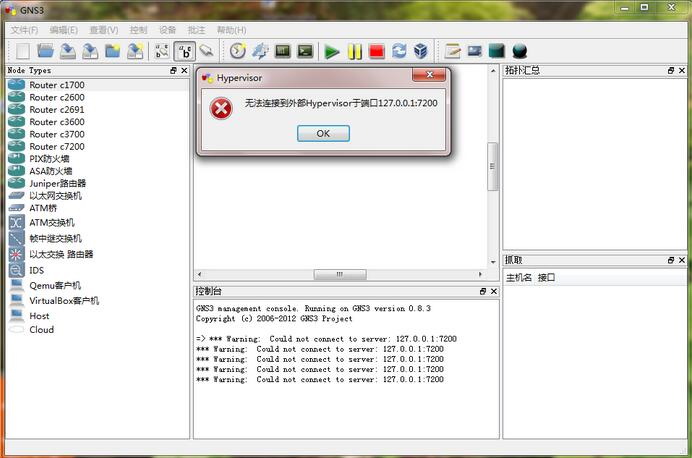The height and width of the screenshot is (458, 692).
Task: Choose the Router c7200 icon
Action: click(x=16, y=146)
